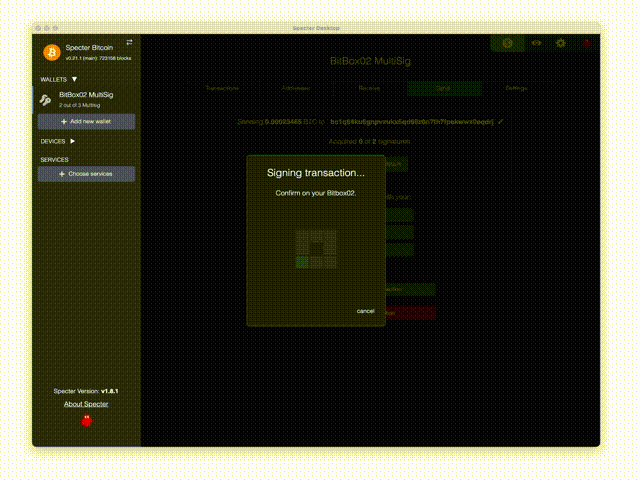Click the plus icon on Add new wallet
The image size is (640, 480).
tap(64, 122)
